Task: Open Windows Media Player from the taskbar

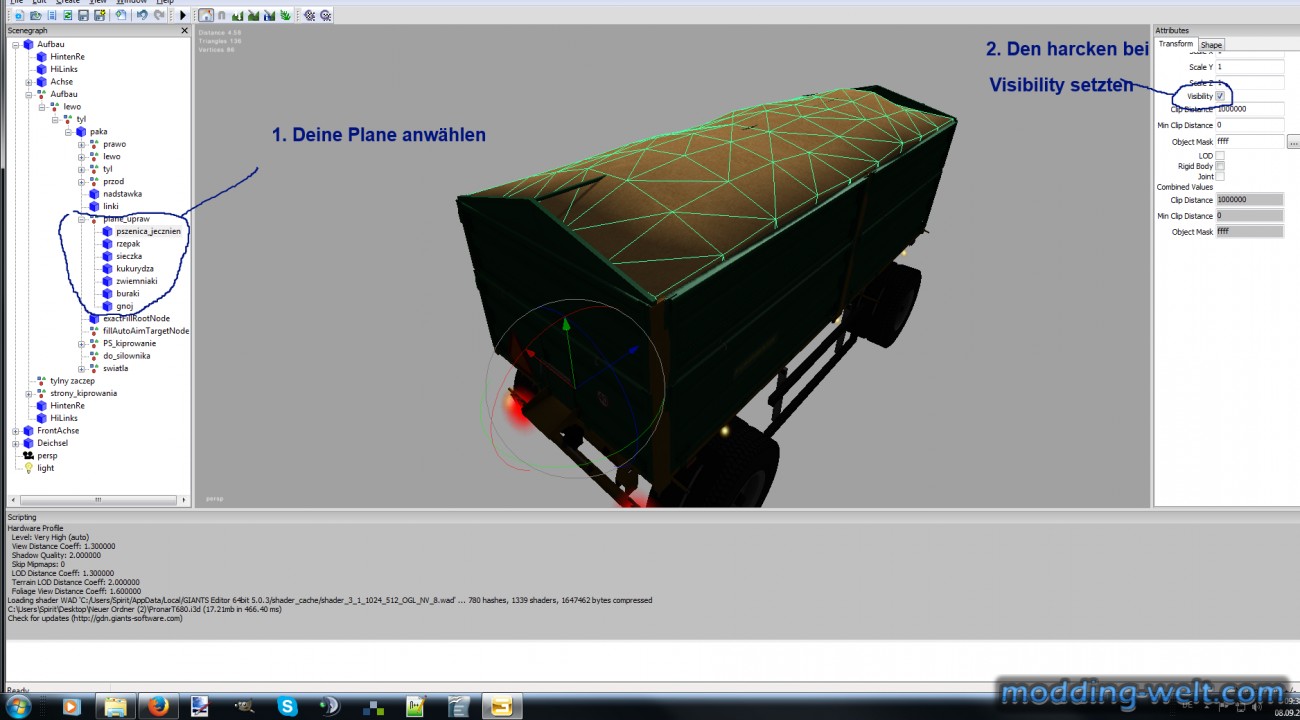Action: (71, 706)
